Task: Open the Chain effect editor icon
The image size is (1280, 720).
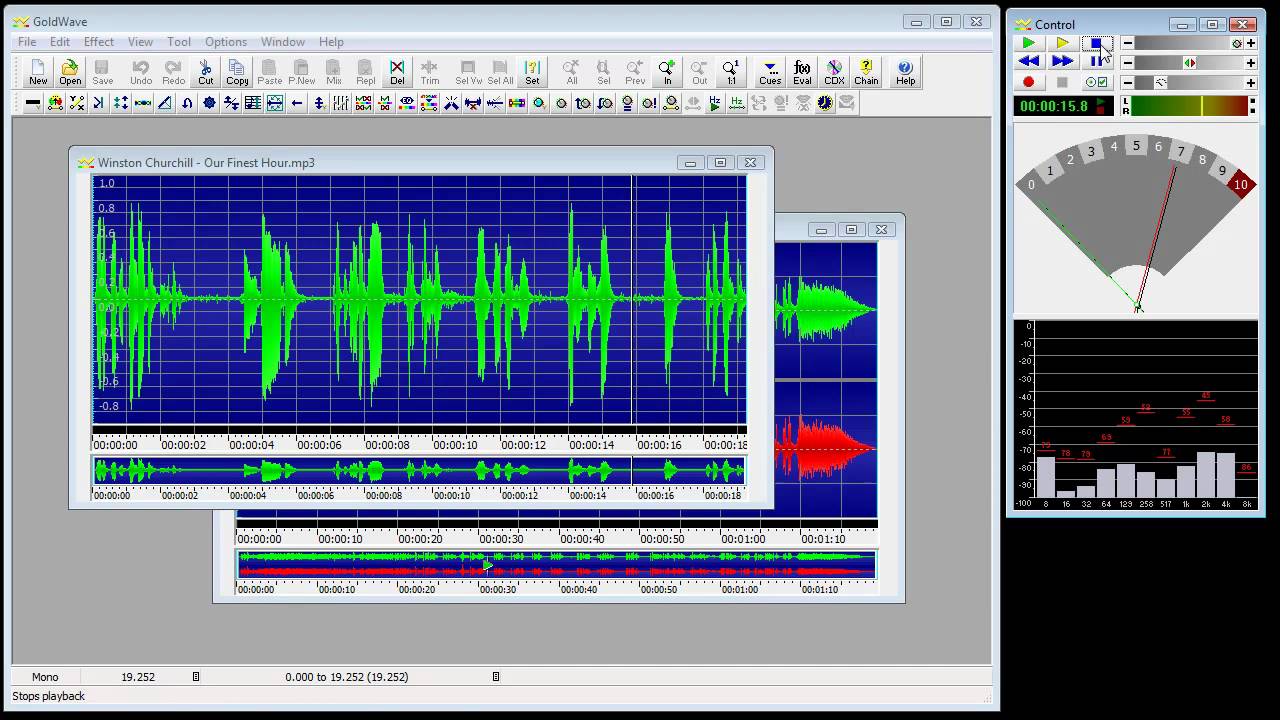Action: pos(866,72)
